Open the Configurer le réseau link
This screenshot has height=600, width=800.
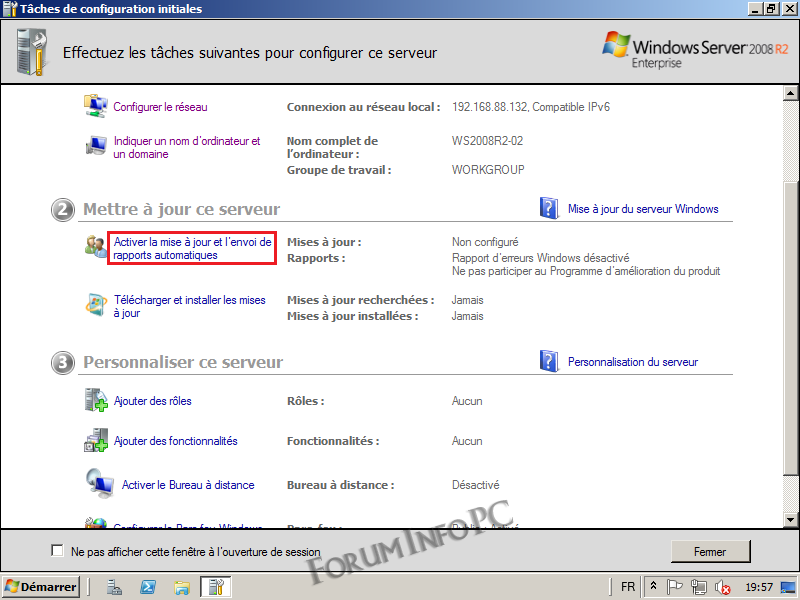point(160,107)
